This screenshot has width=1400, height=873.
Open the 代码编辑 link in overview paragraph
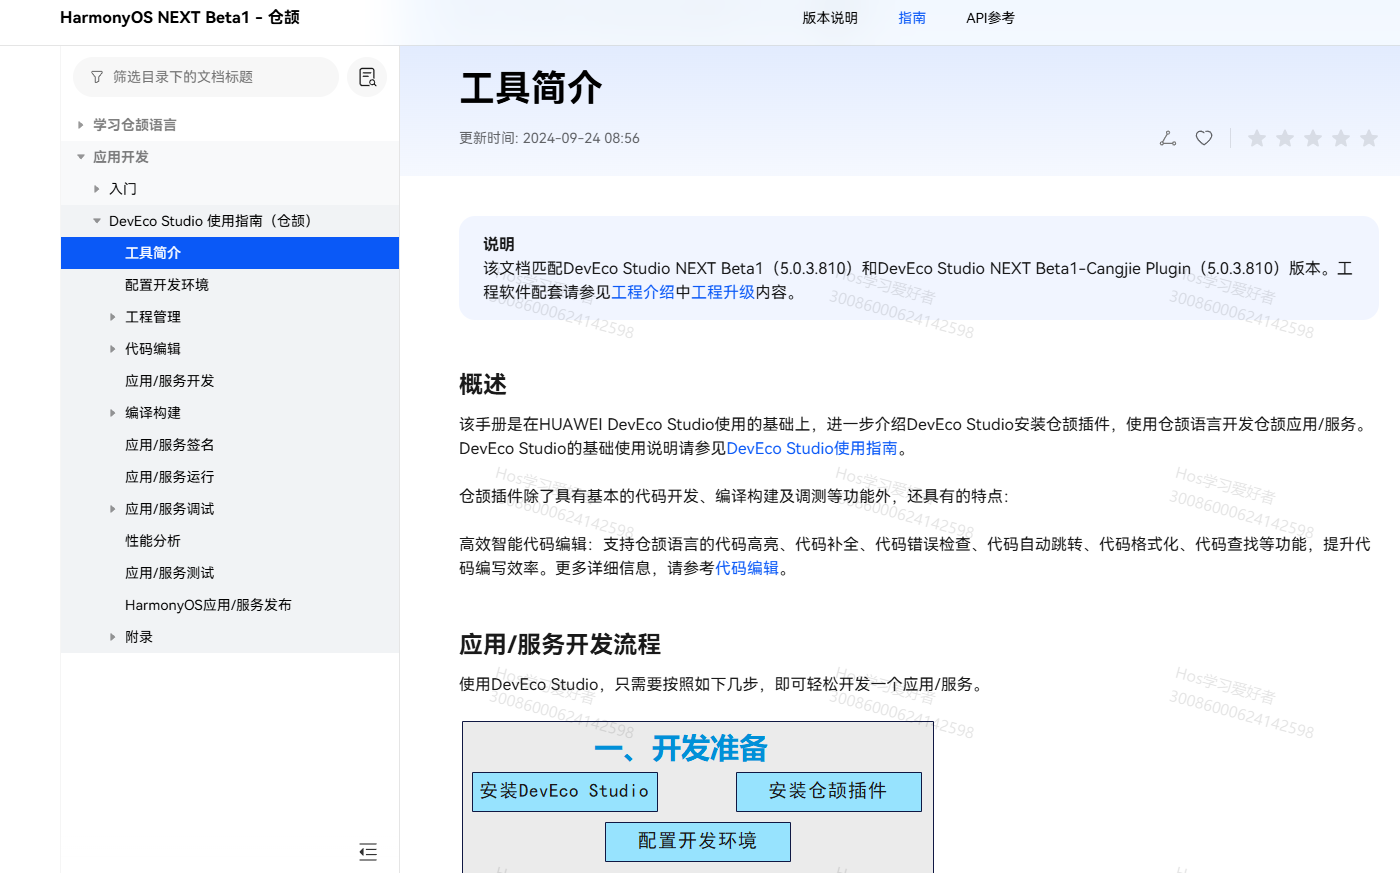pos(747,568)
